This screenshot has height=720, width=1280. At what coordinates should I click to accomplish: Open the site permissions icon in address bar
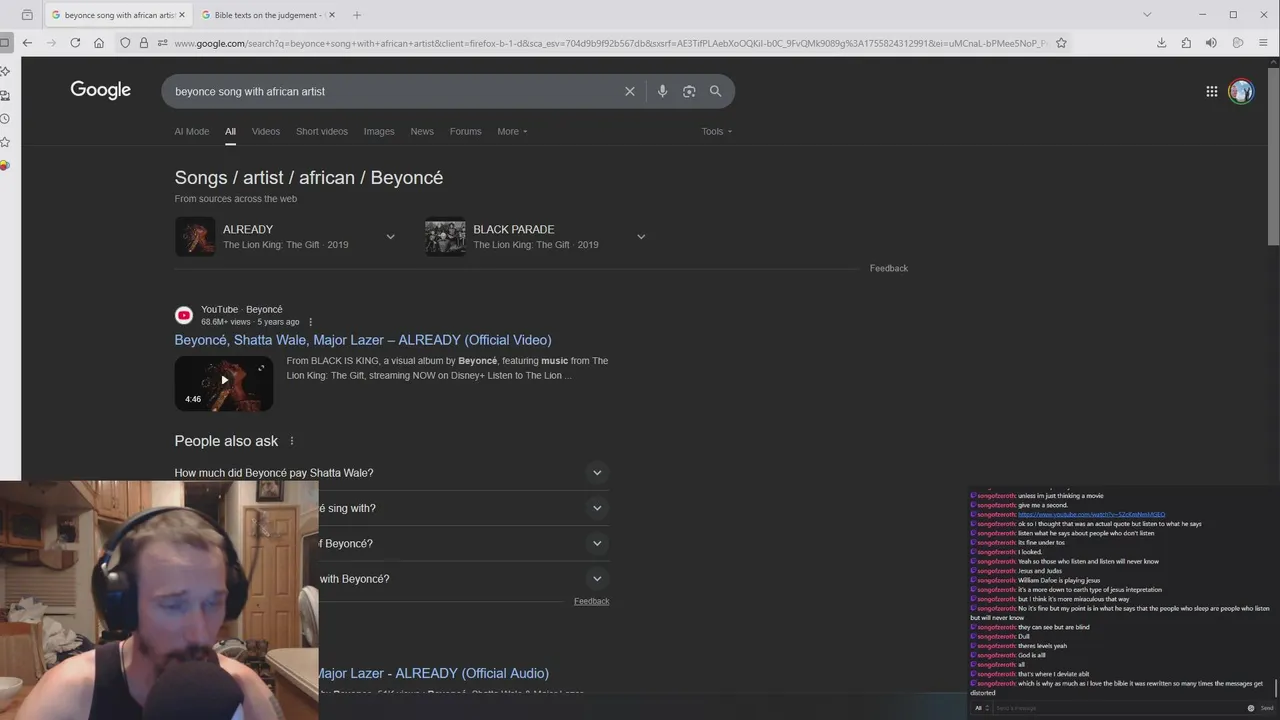pyautogui.click(x=162, y=43)
